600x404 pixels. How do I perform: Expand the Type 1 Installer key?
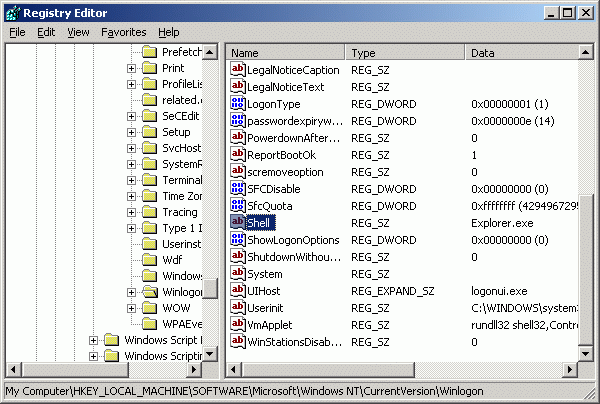[x=131, y=228]
